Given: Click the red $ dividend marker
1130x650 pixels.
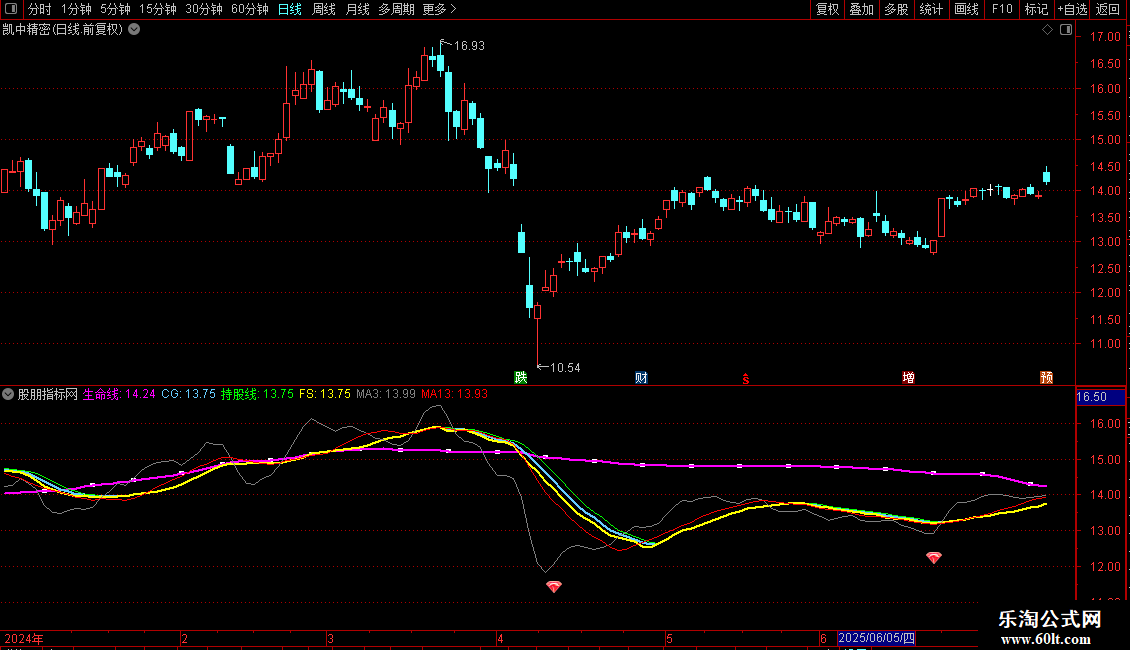Looking at the screenshot, I should 746,378.
